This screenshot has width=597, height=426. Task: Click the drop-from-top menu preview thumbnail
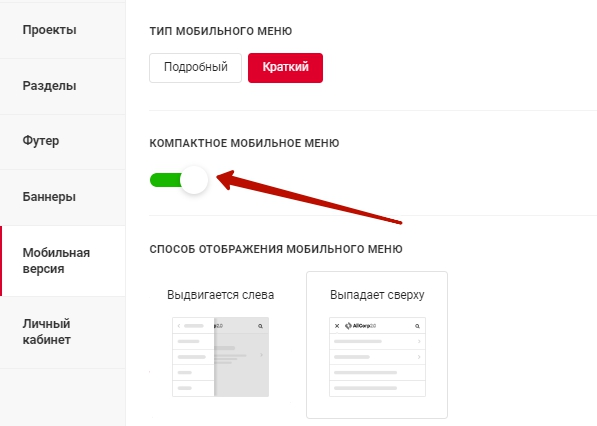[377, 357]
